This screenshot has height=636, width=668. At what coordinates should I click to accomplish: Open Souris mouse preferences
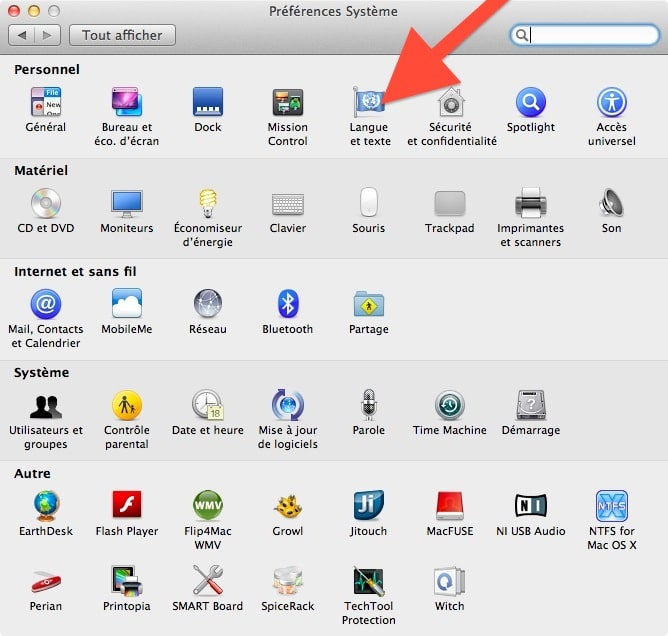(369, 202)
